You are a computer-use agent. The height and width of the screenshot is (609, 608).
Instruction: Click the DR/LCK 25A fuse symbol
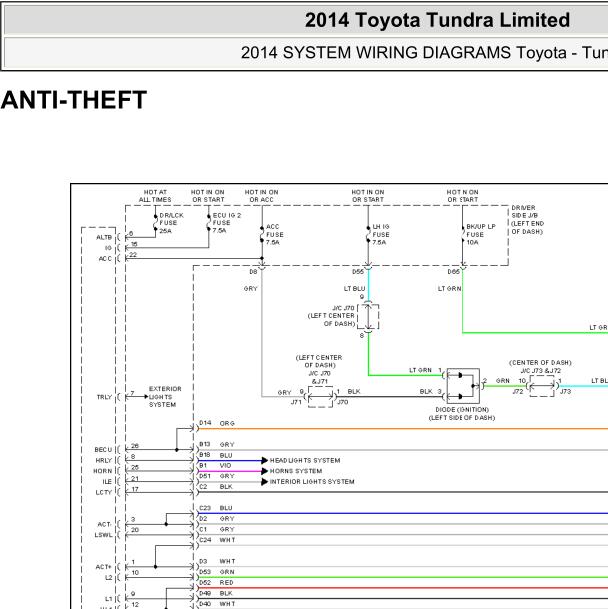[x=155, y=223]
